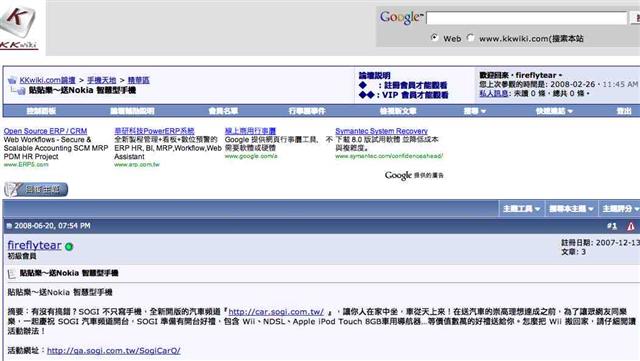
Task: Open the car.sogi.com.tw link
Action: 276,312
